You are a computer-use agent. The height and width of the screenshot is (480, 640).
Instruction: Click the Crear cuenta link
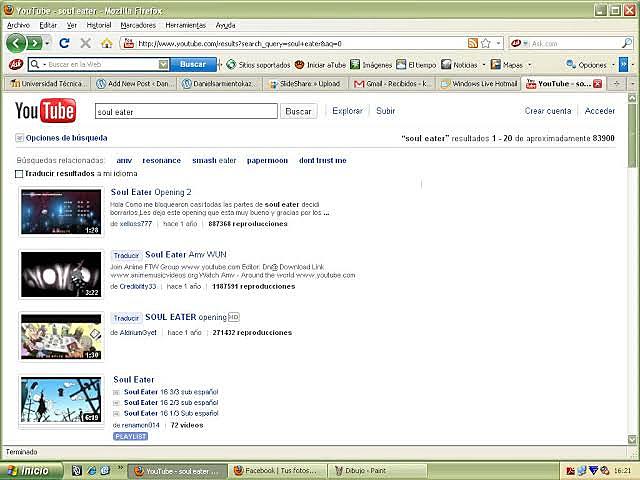click(x=548, y=111)
